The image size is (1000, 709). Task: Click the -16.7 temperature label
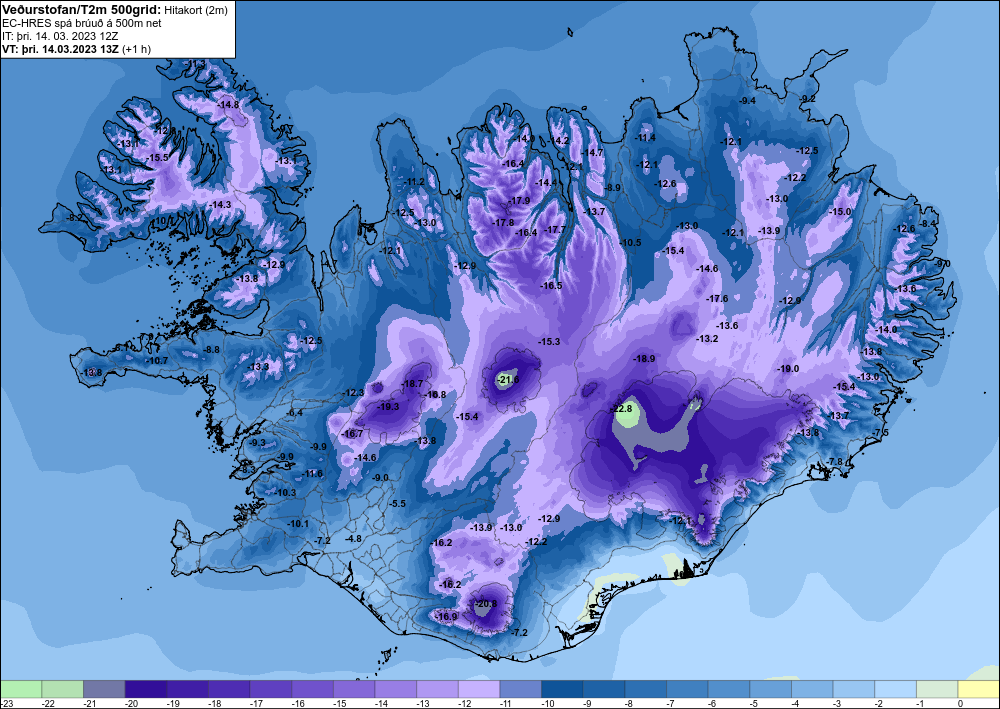352,434
